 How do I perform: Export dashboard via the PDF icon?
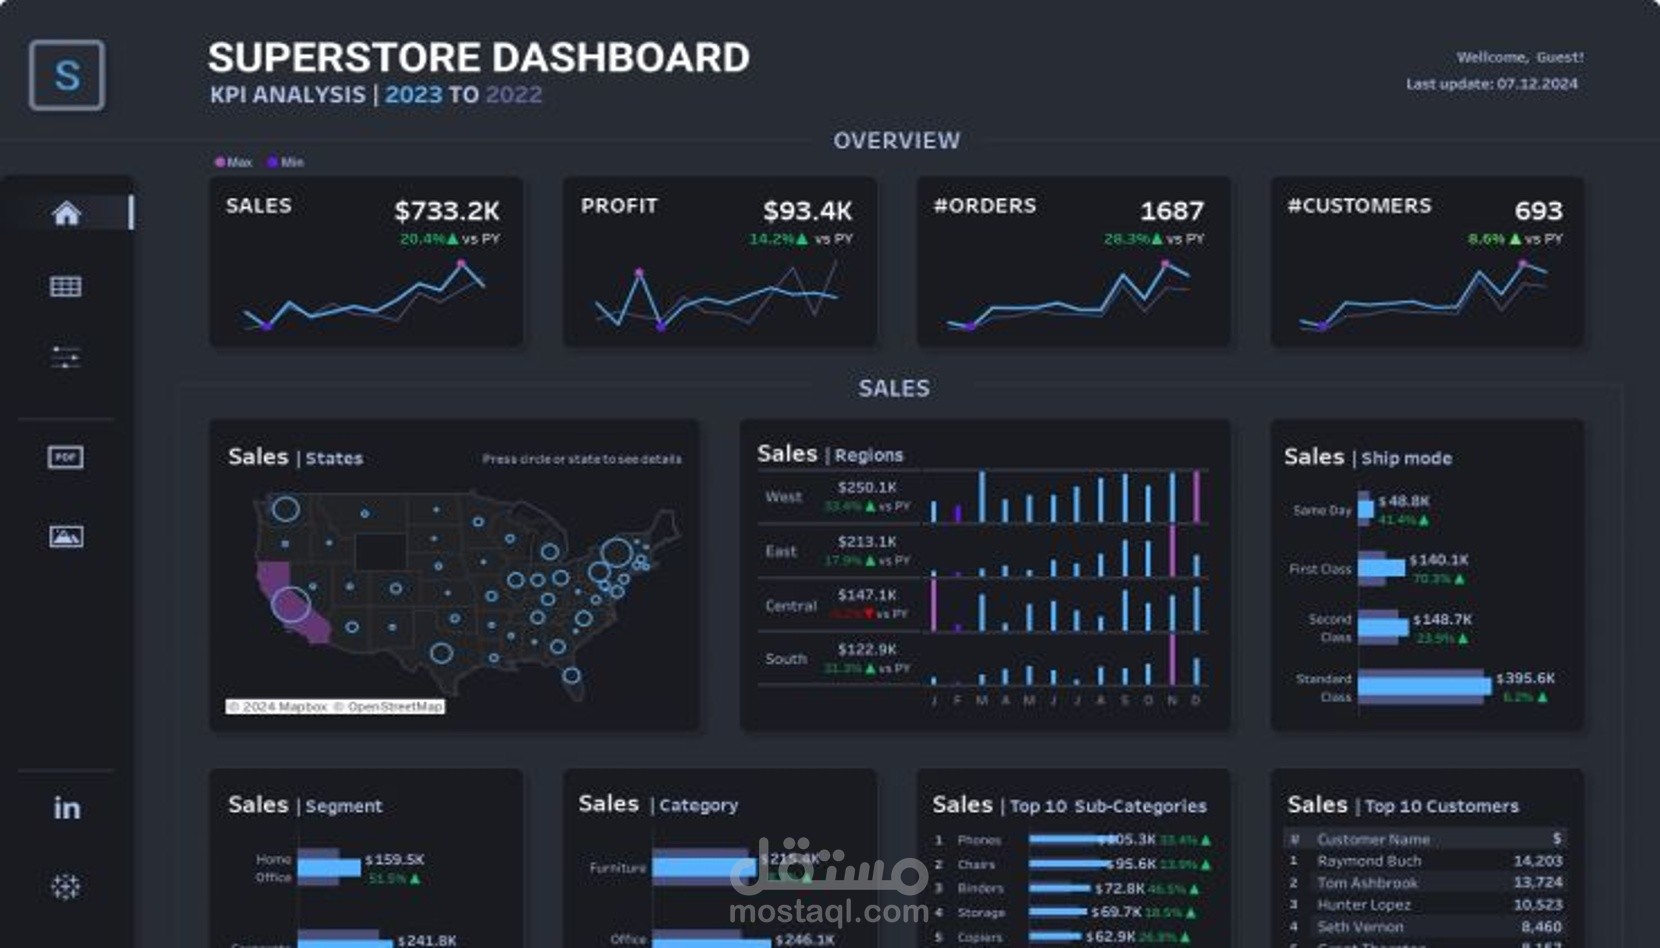point(66,457)
